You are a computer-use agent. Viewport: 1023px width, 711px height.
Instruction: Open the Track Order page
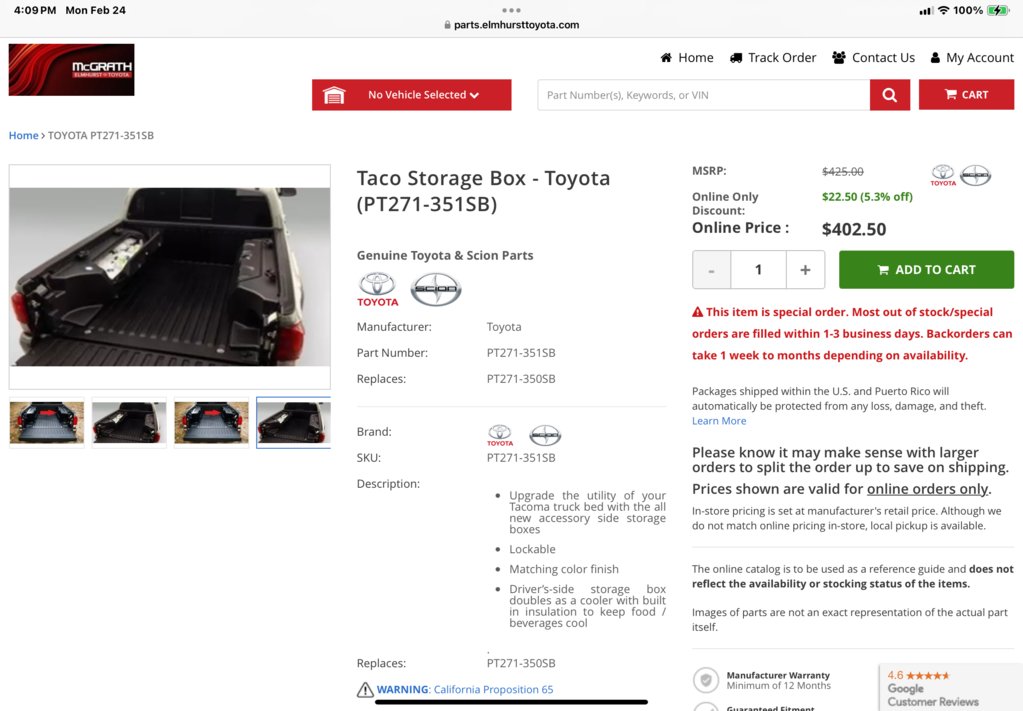pos(772,57)
